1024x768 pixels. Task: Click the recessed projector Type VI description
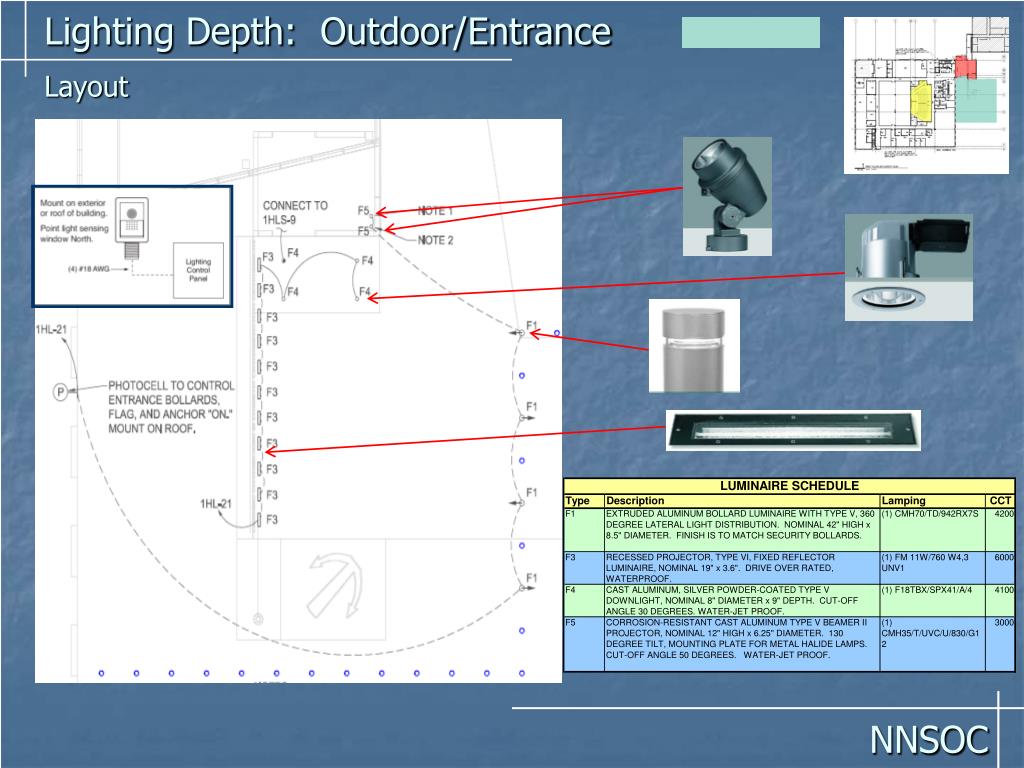(x=741, y=568)
